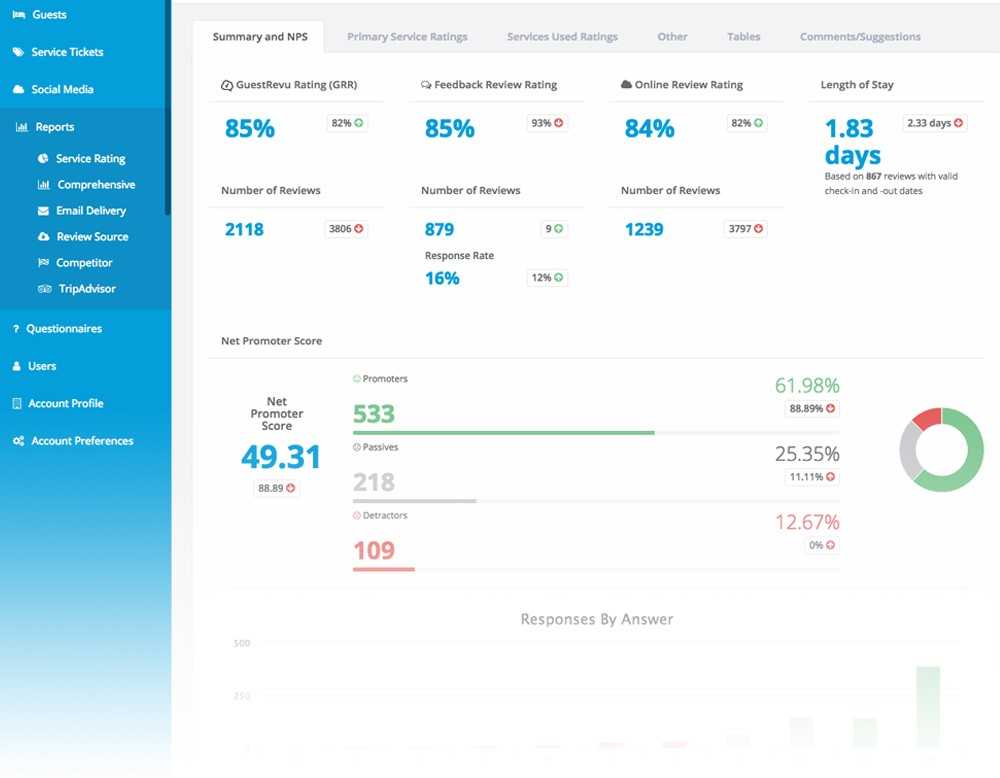
Task: Click the green Promoters progress bar
Action: pos(503,433)
